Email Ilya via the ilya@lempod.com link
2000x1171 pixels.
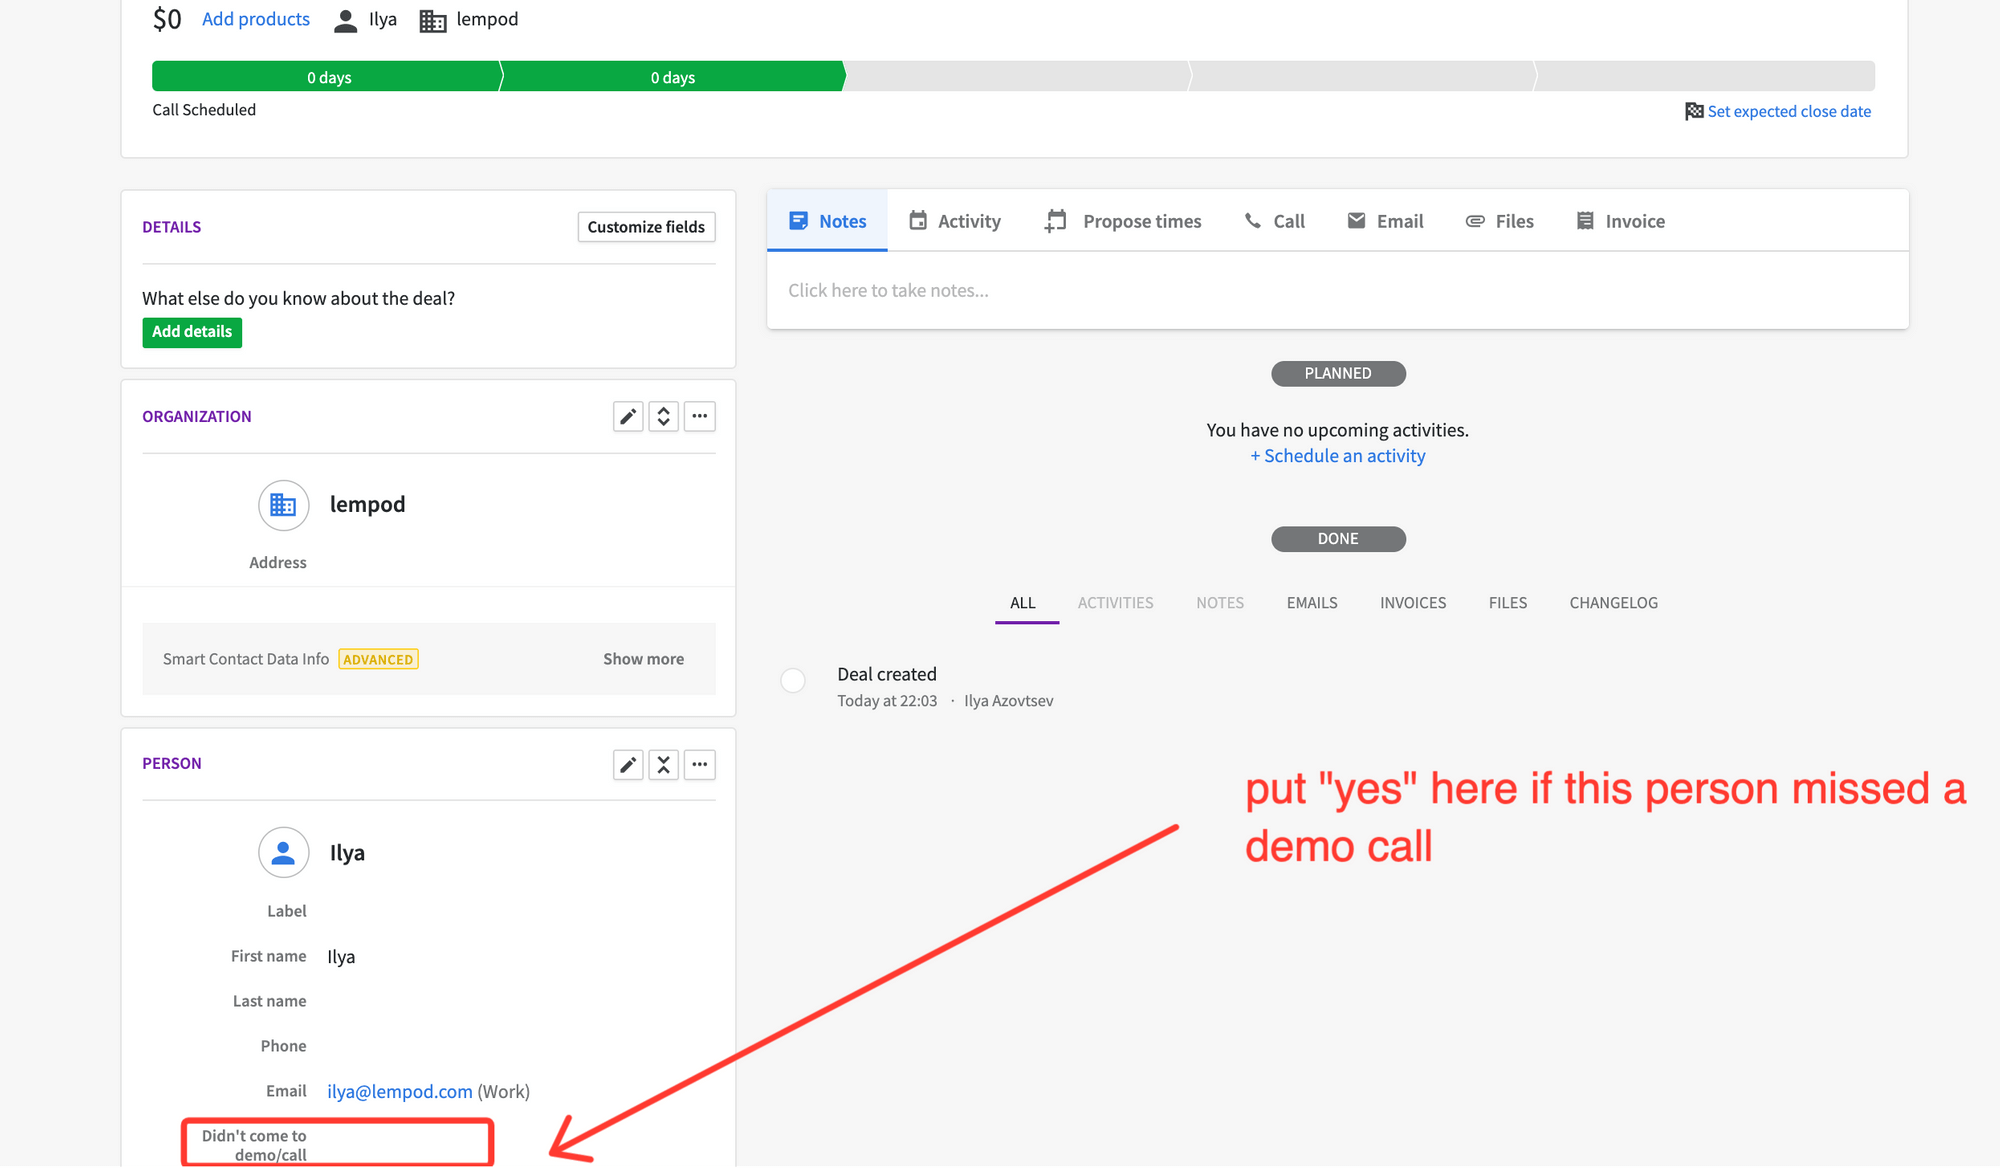tap(399, 1090)
